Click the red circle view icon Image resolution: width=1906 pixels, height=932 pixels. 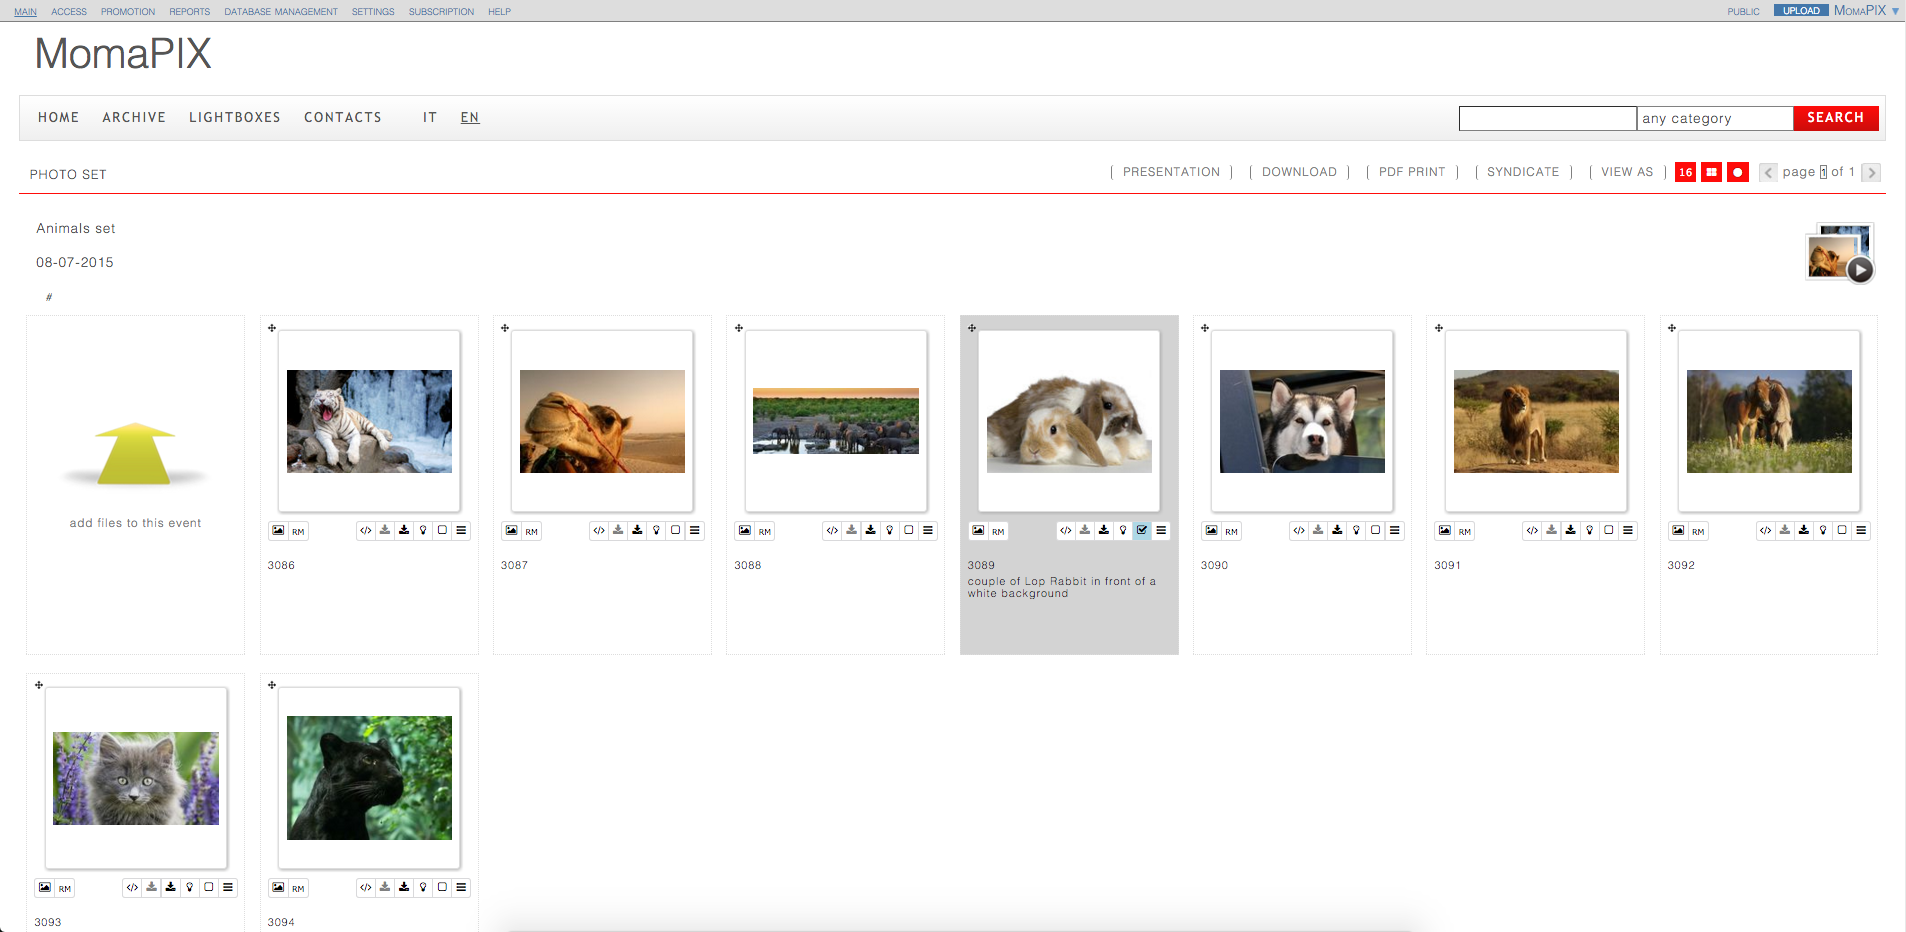[x=1738, y=172]
